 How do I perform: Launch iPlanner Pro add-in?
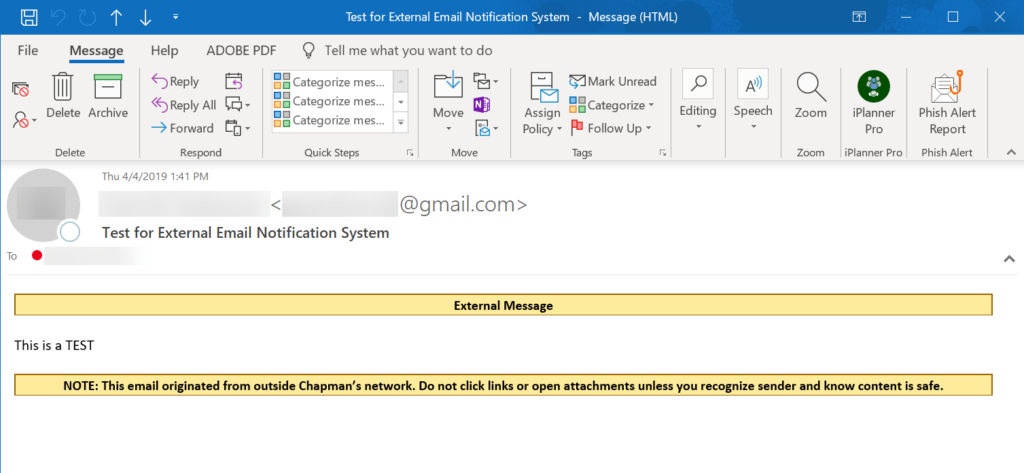coord(874,103)
